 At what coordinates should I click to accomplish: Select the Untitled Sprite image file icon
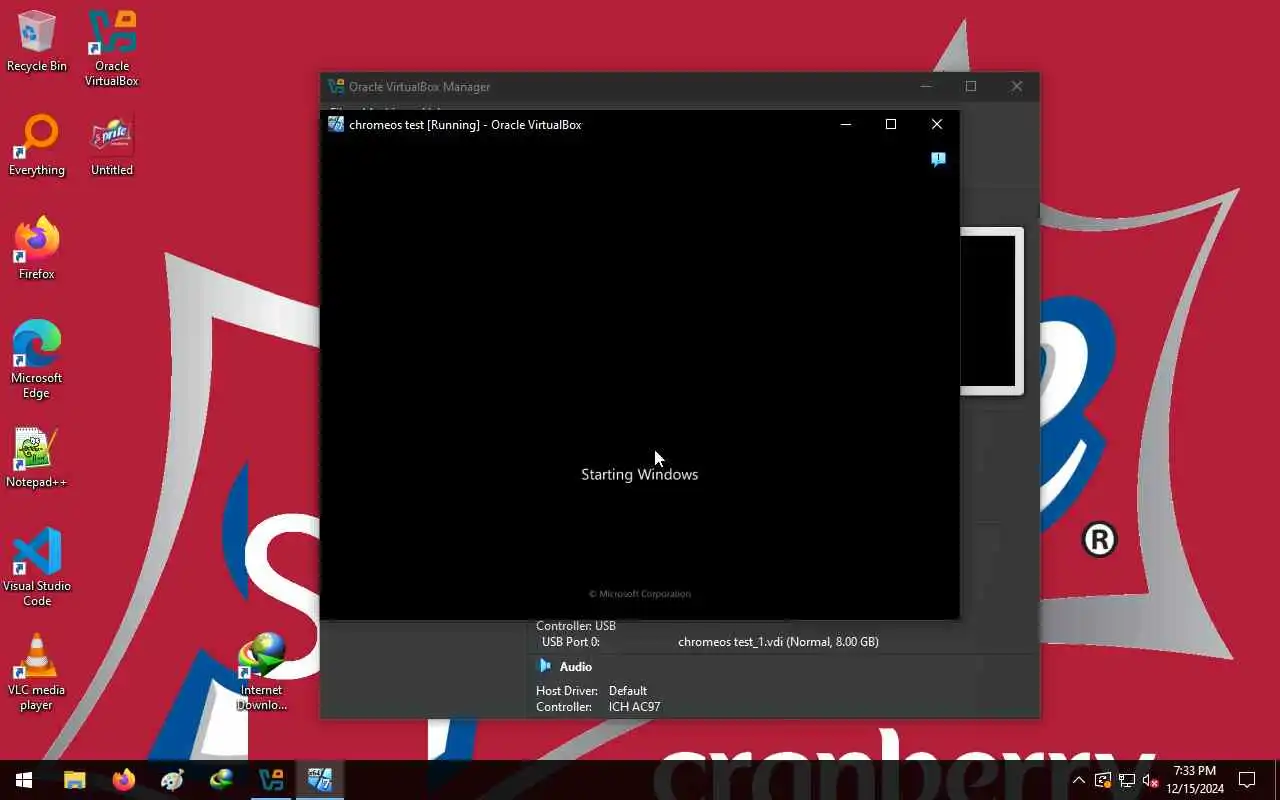pyautogui.click(x=112, y=146)
